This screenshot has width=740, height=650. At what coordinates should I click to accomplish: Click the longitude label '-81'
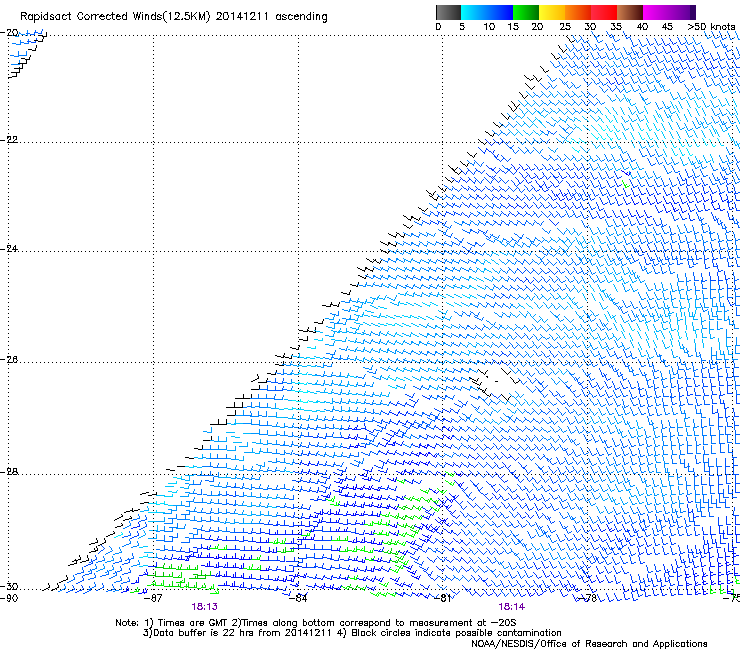[x=442, y=599]
